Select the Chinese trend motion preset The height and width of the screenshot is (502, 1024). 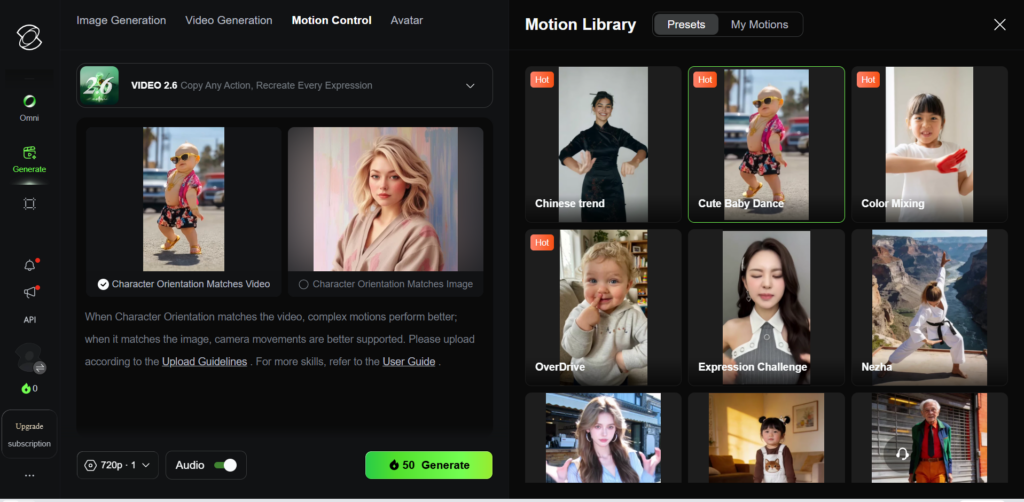coord(603,144)
